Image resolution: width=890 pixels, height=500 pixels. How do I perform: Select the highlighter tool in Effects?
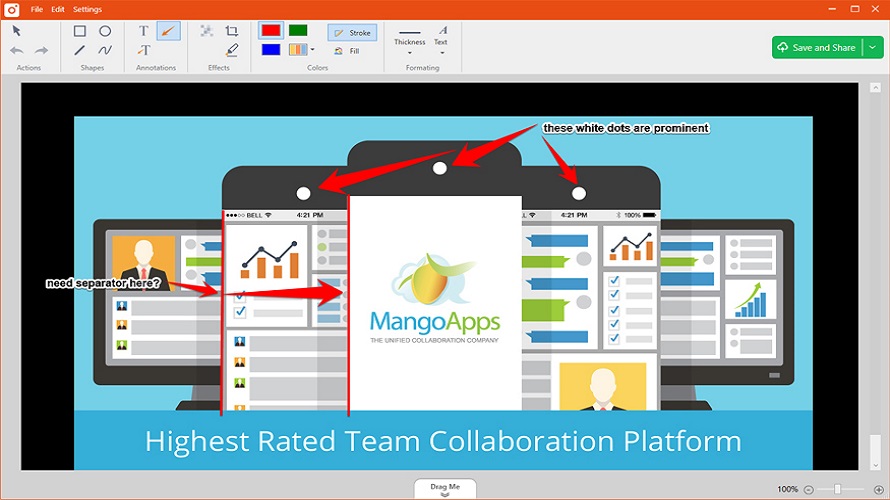pos(232,50)
